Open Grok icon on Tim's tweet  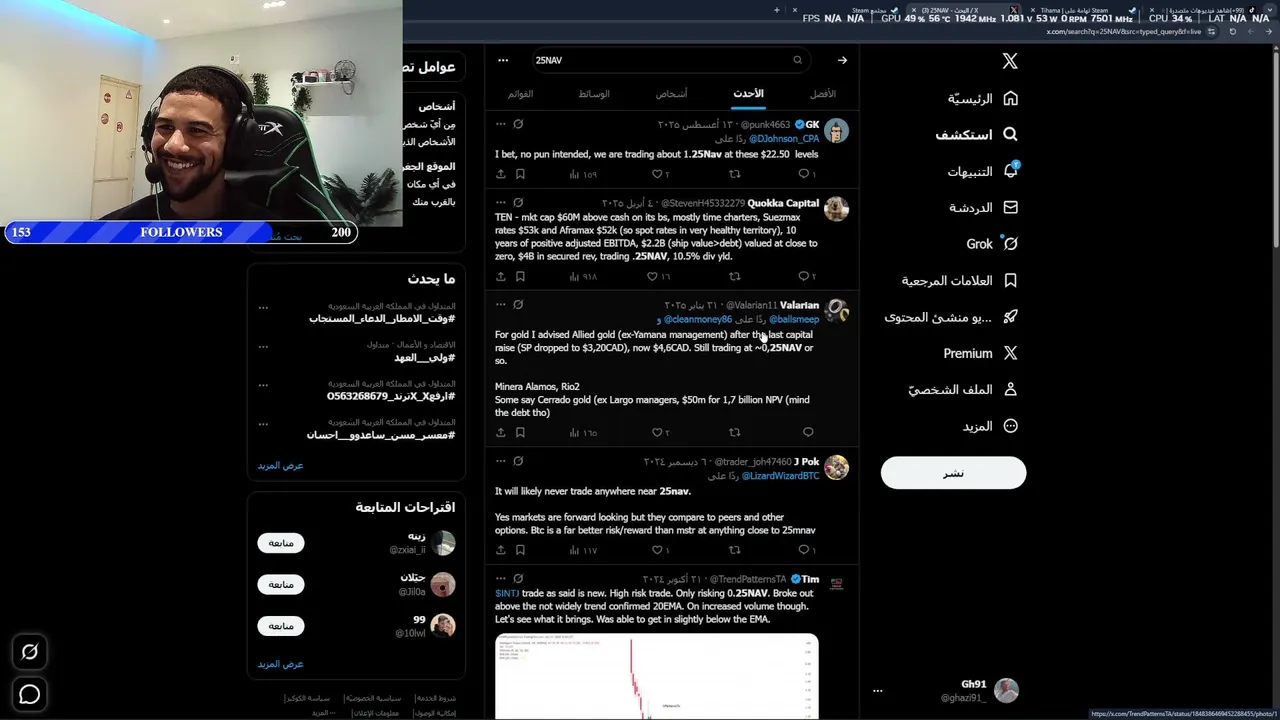click(518, 578)
